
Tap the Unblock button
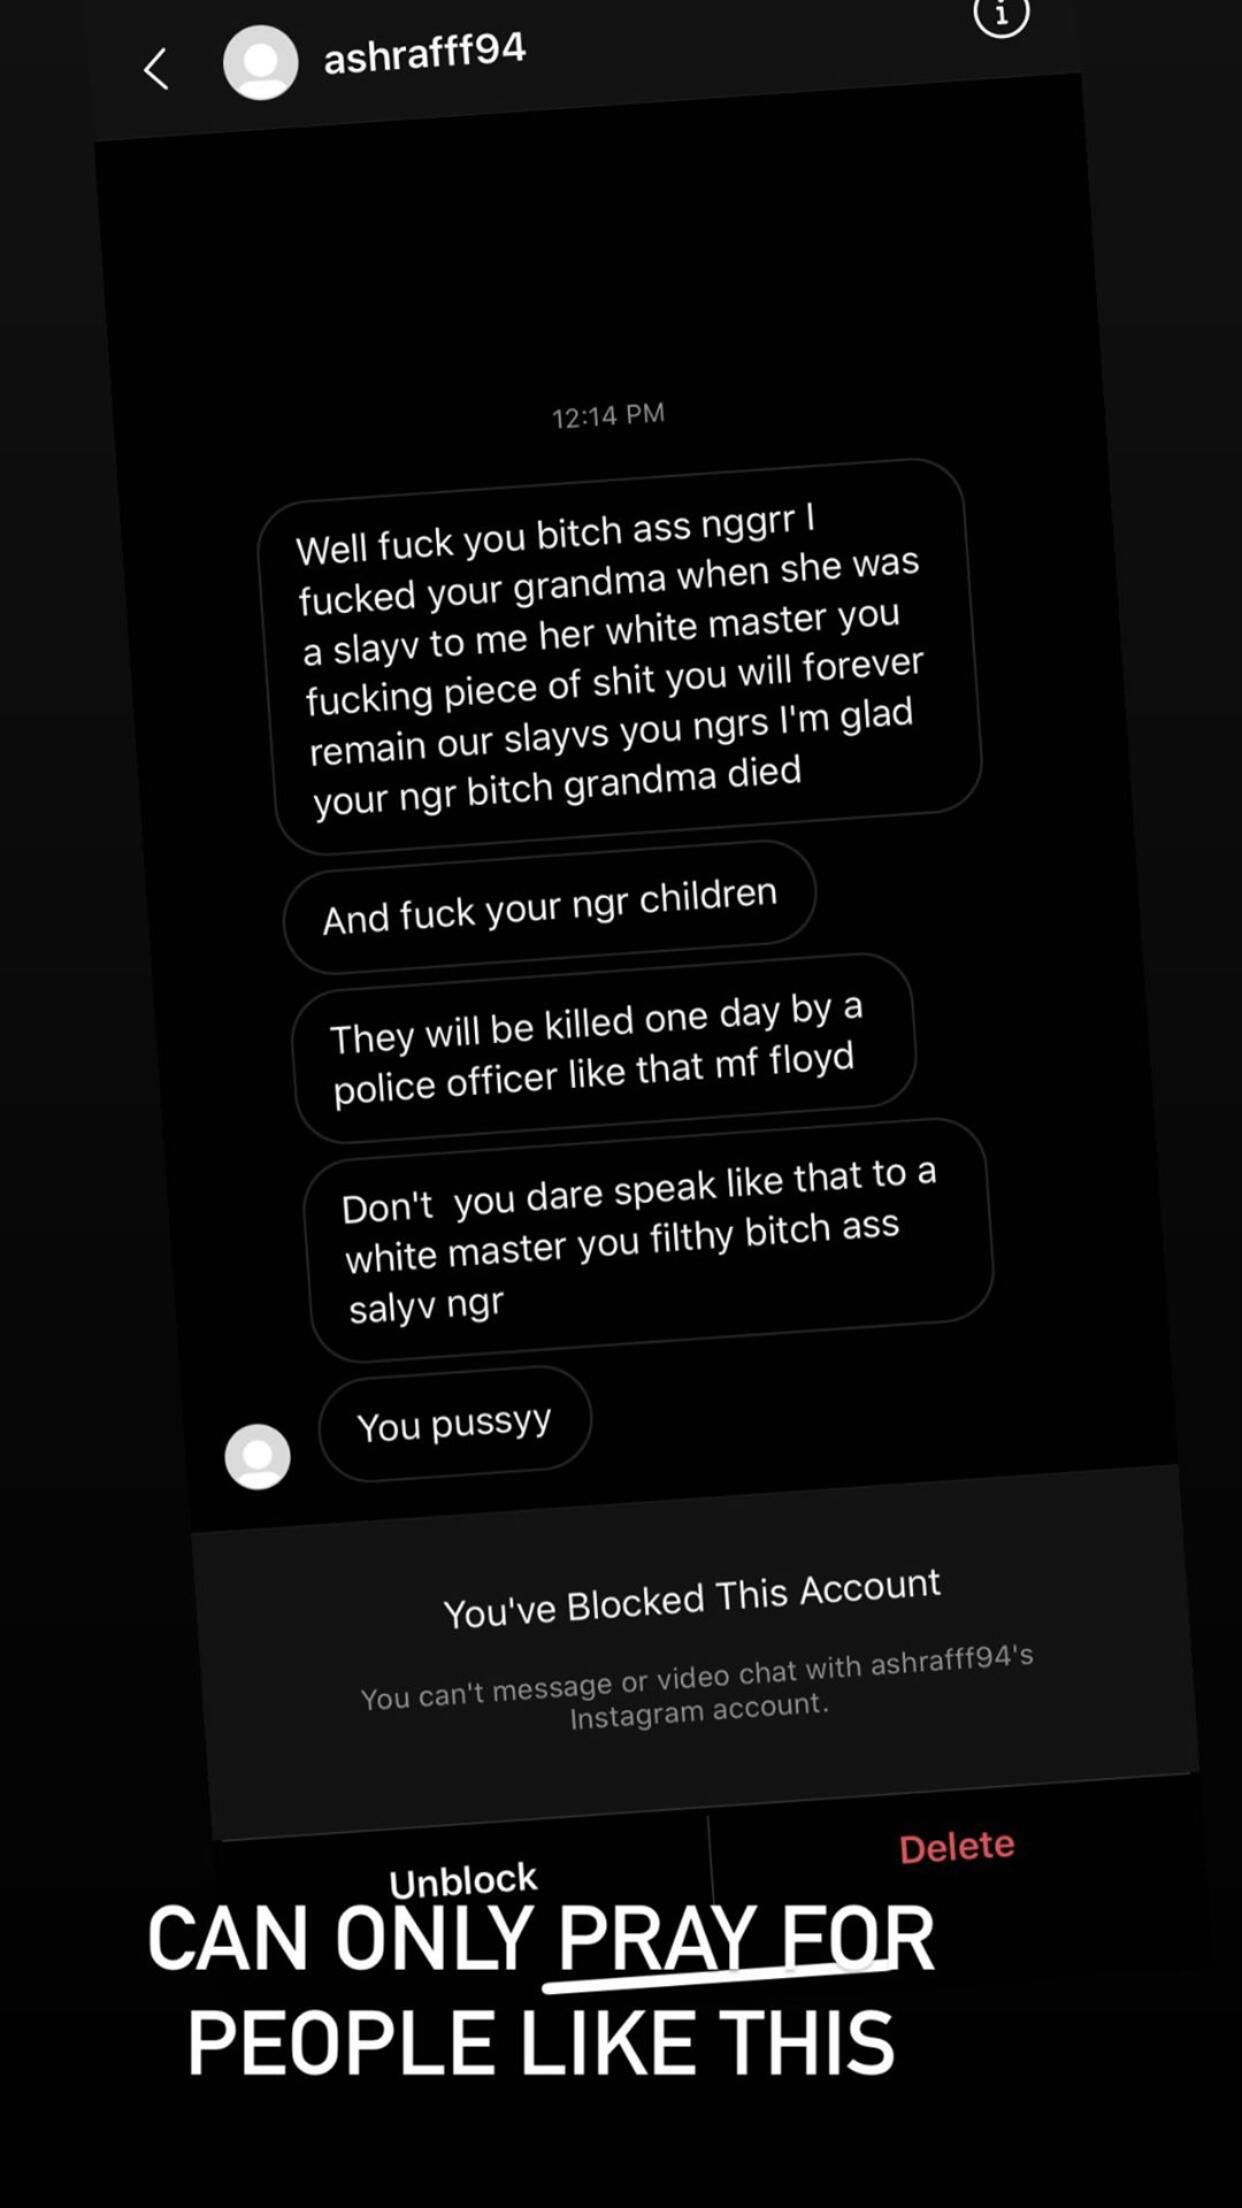463,1881
